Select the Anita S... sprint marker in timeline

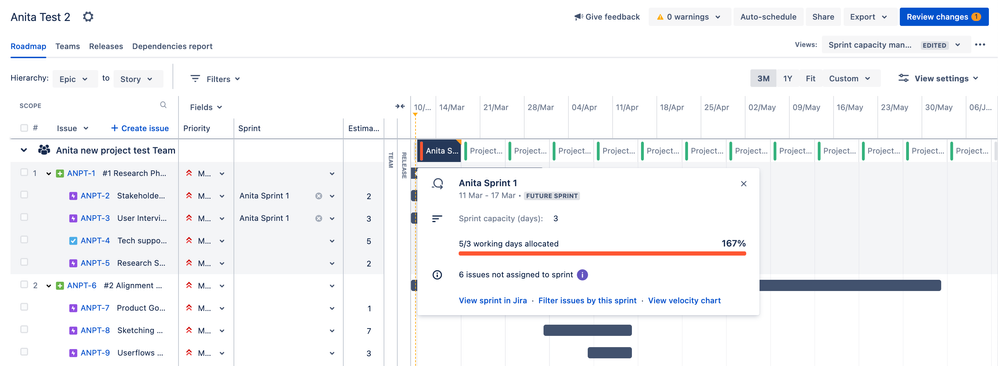(439, 151)
